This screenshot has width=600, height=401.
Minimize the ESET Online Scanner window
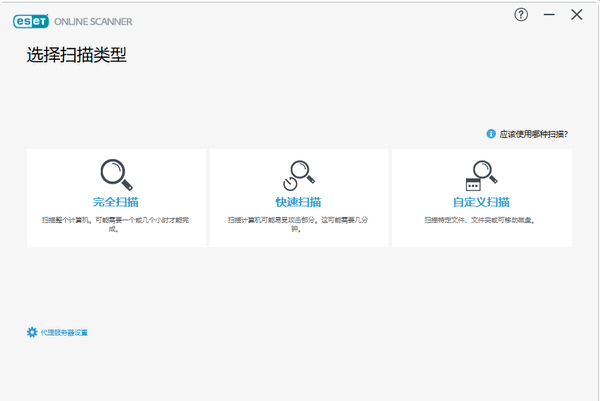[x=549, y=15]
